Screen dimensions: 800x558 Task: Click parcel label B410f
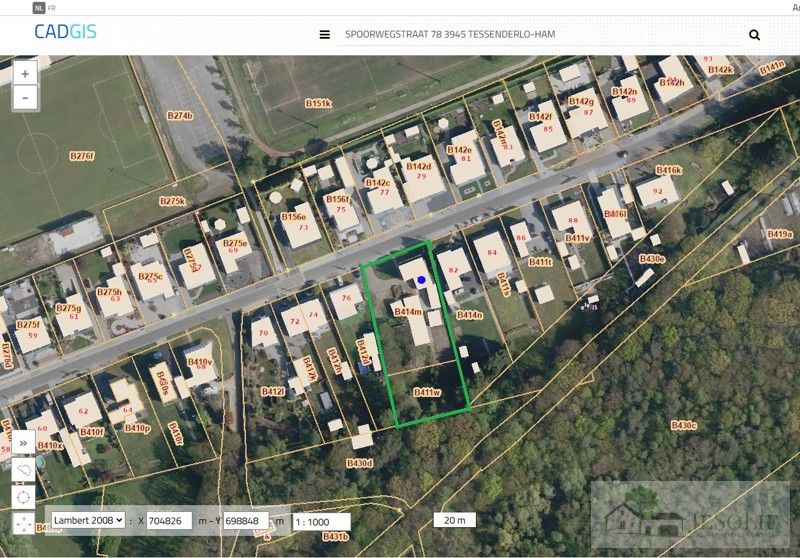coord(91,432)
